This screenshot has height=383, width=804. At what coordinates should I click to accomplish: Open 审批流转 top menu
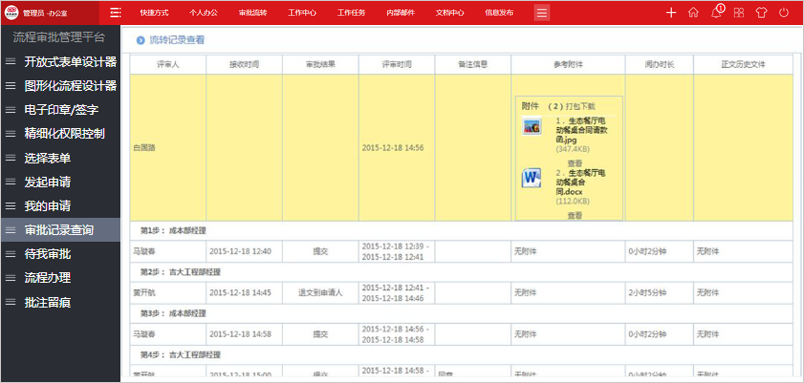click(x=253, y=13)
